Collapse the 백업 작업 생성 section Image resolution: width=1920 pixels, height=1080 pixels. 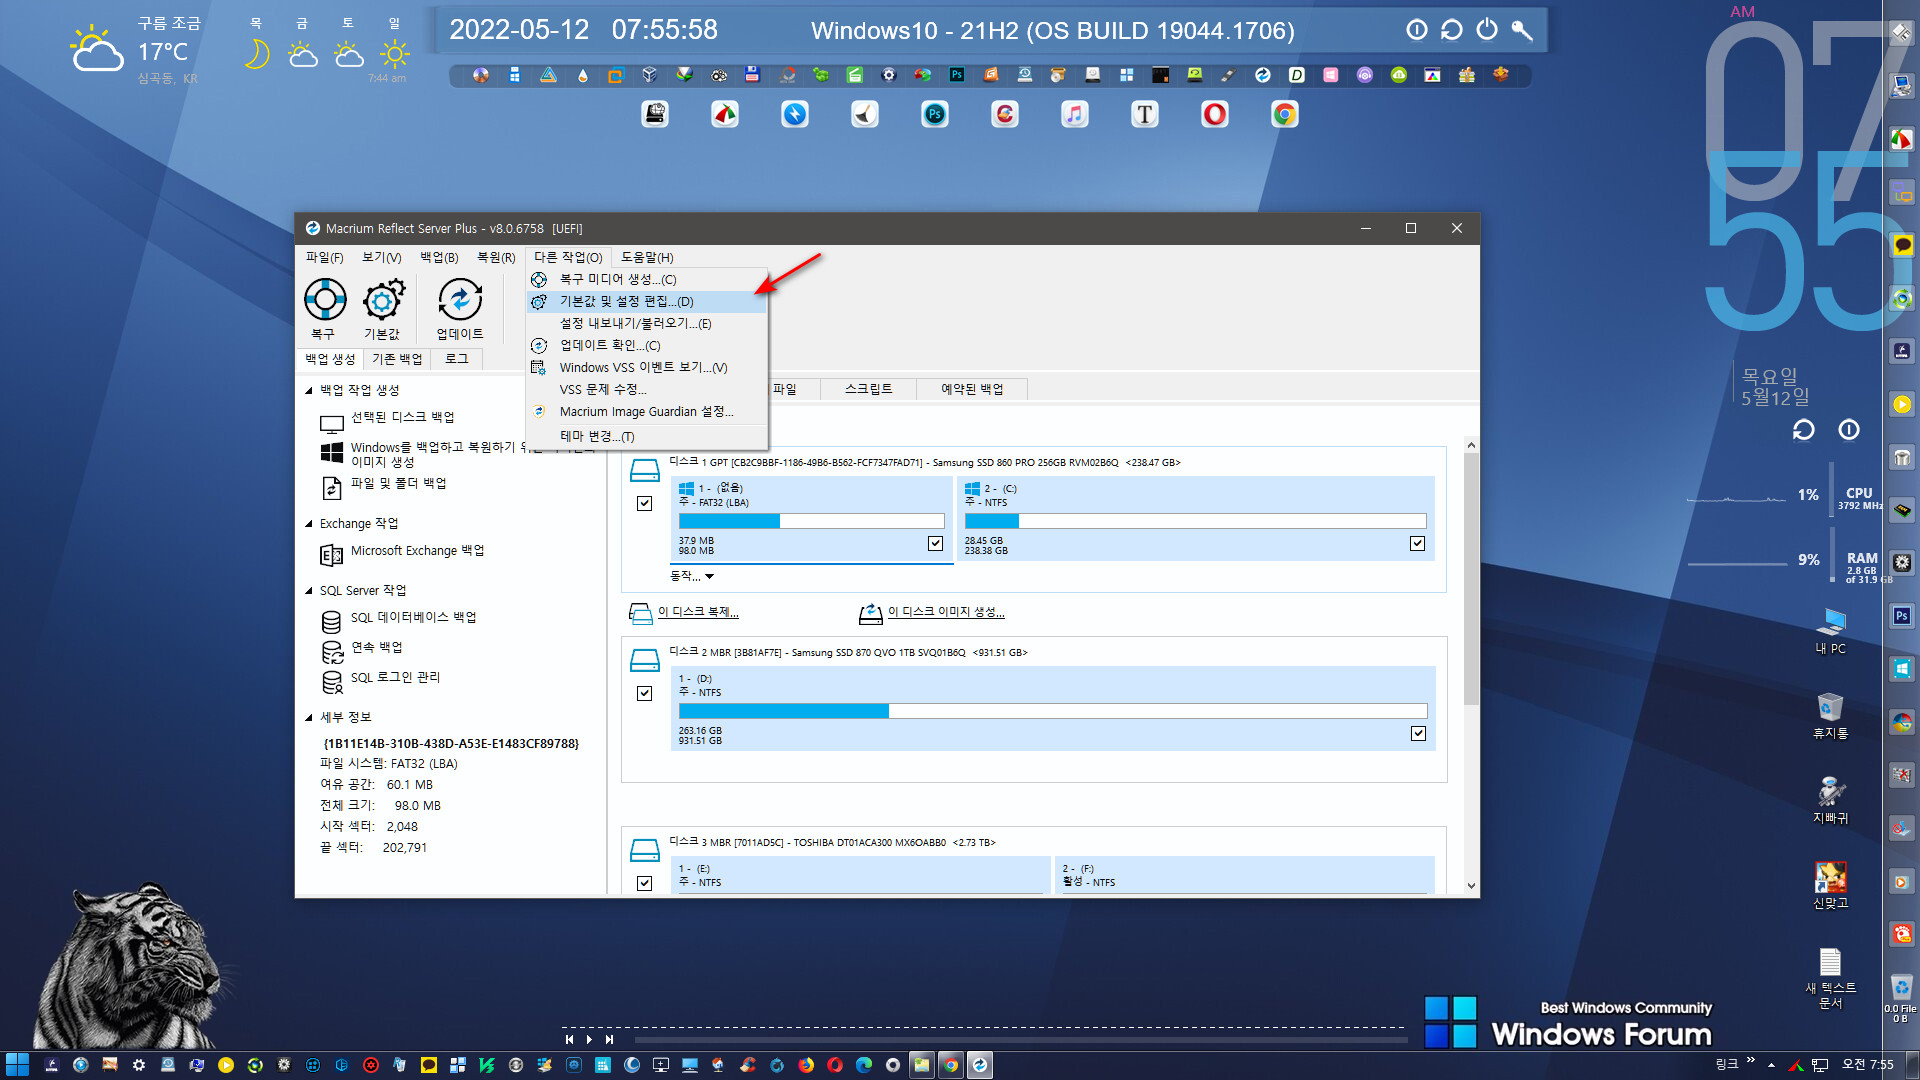click(x=309, y=390)
